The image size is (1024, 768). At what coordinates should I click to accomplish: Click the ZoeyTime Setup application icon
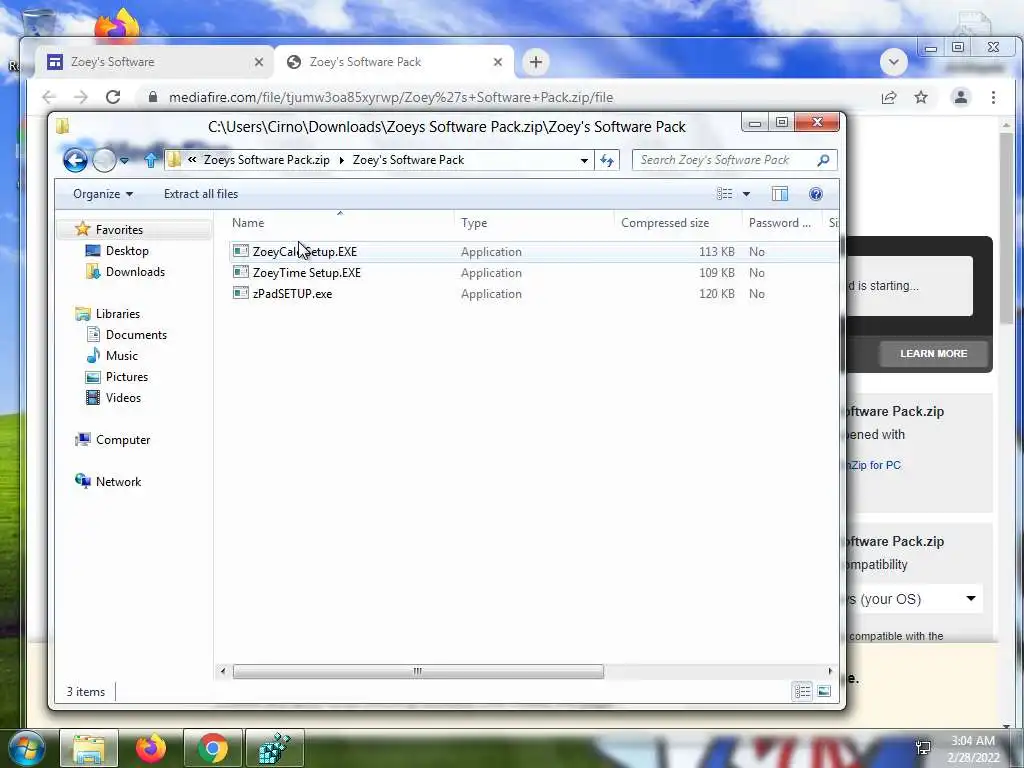coord(241,272)
